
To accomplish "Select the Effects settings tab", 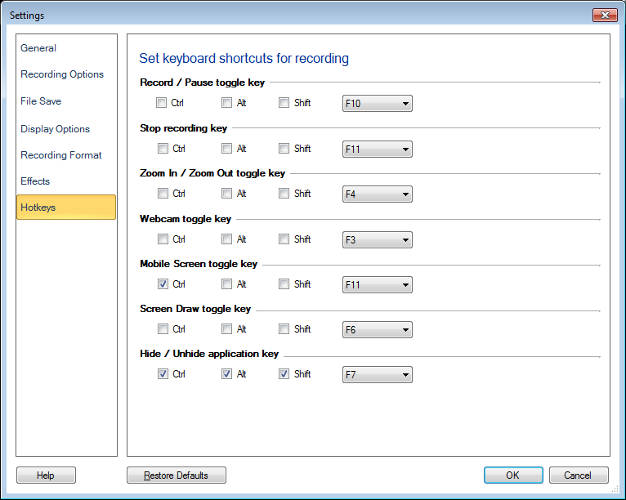I will coord(35,181).
